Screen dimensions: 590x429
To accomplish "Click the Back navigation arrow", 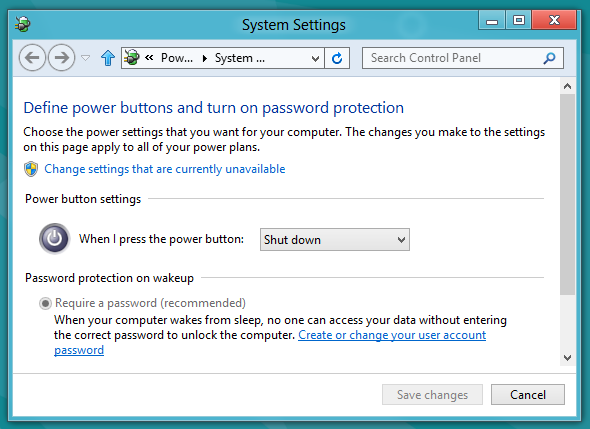I will click(32, 58).
